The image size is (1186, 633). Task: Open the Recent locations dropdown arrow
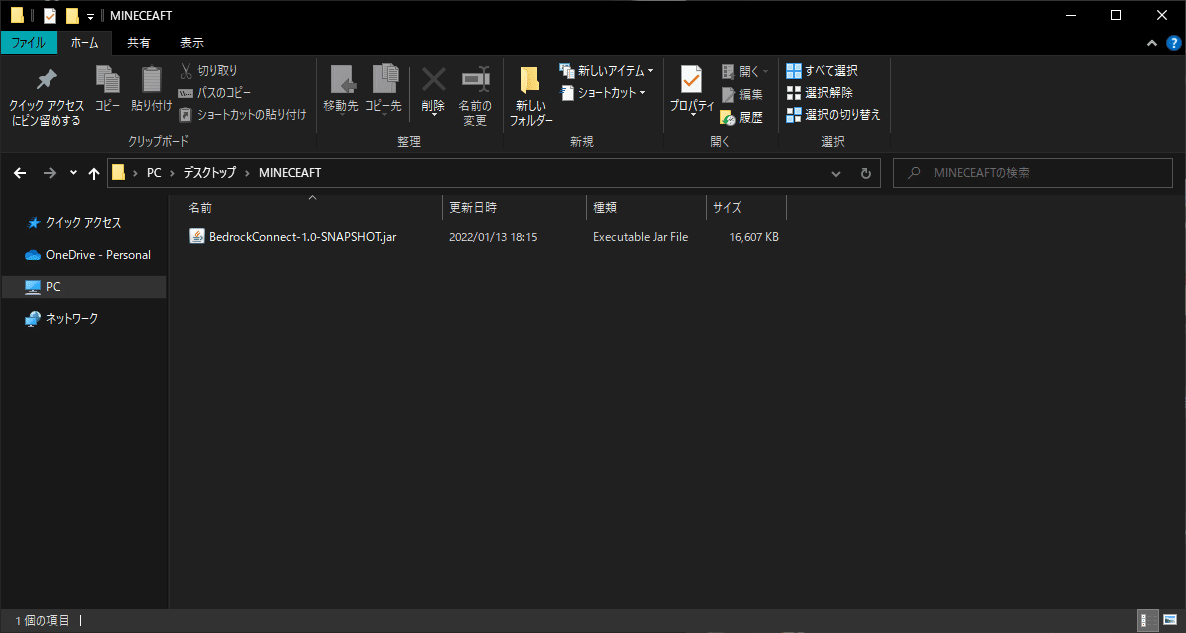coord(73,173)
